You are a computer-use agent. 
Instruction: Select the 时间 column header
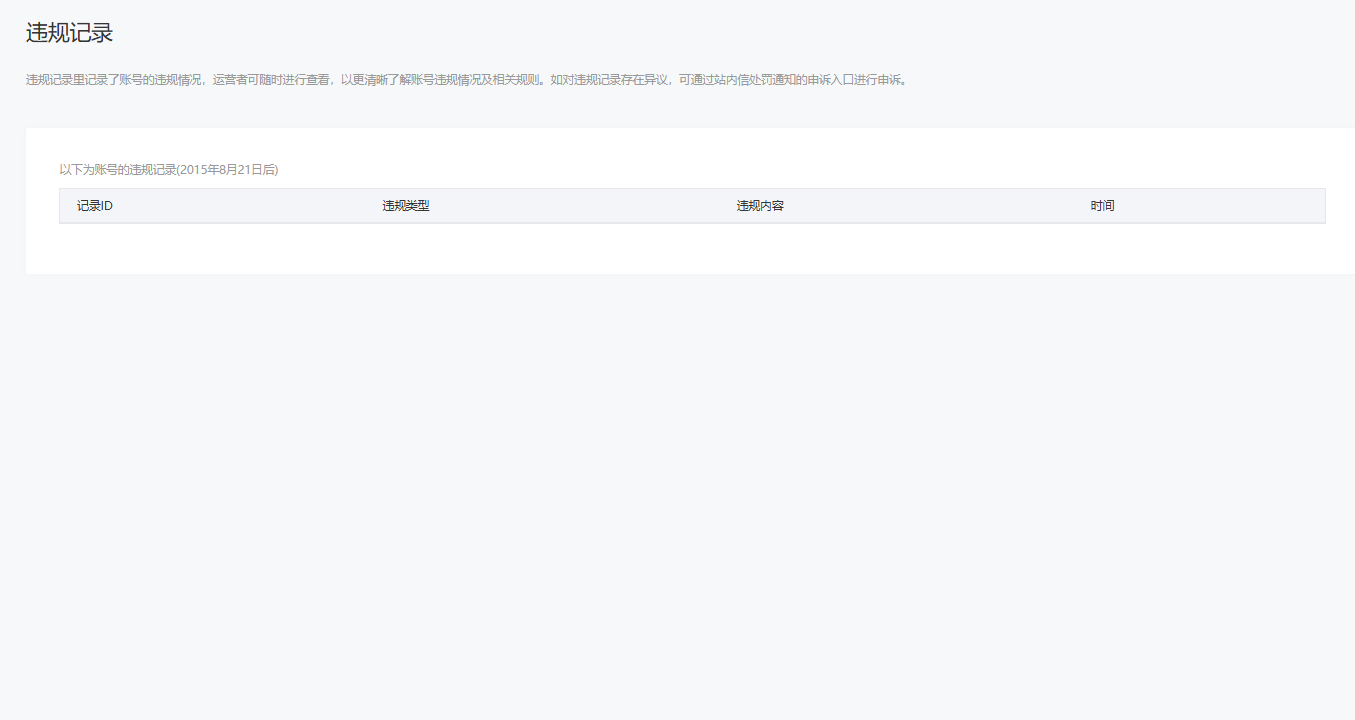tap(1102, 206)
